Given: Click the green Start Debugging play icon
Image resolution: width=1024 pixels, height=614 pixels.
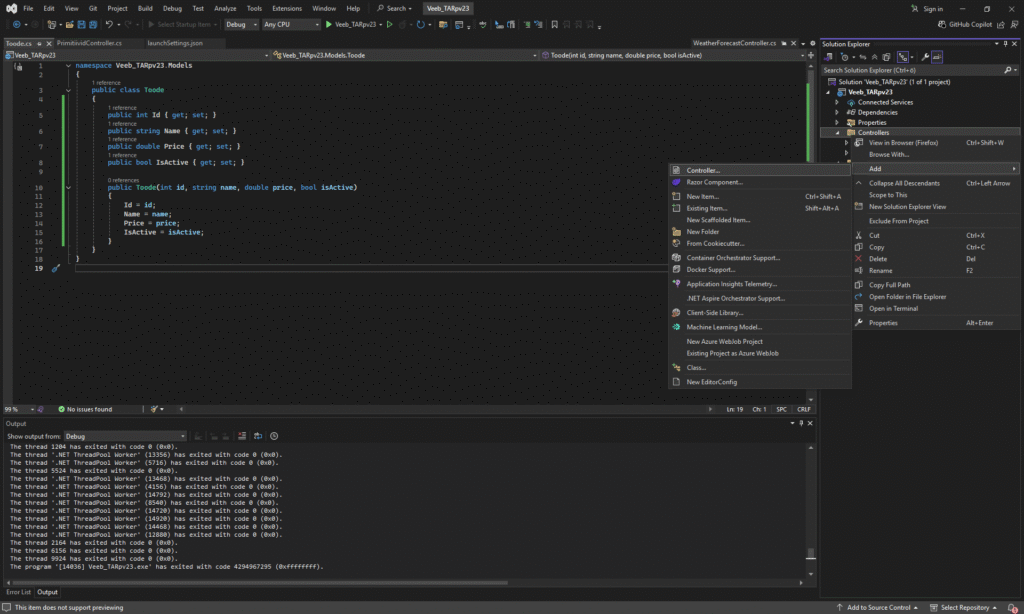Looking at the screenshot, I should coord(327,24).
